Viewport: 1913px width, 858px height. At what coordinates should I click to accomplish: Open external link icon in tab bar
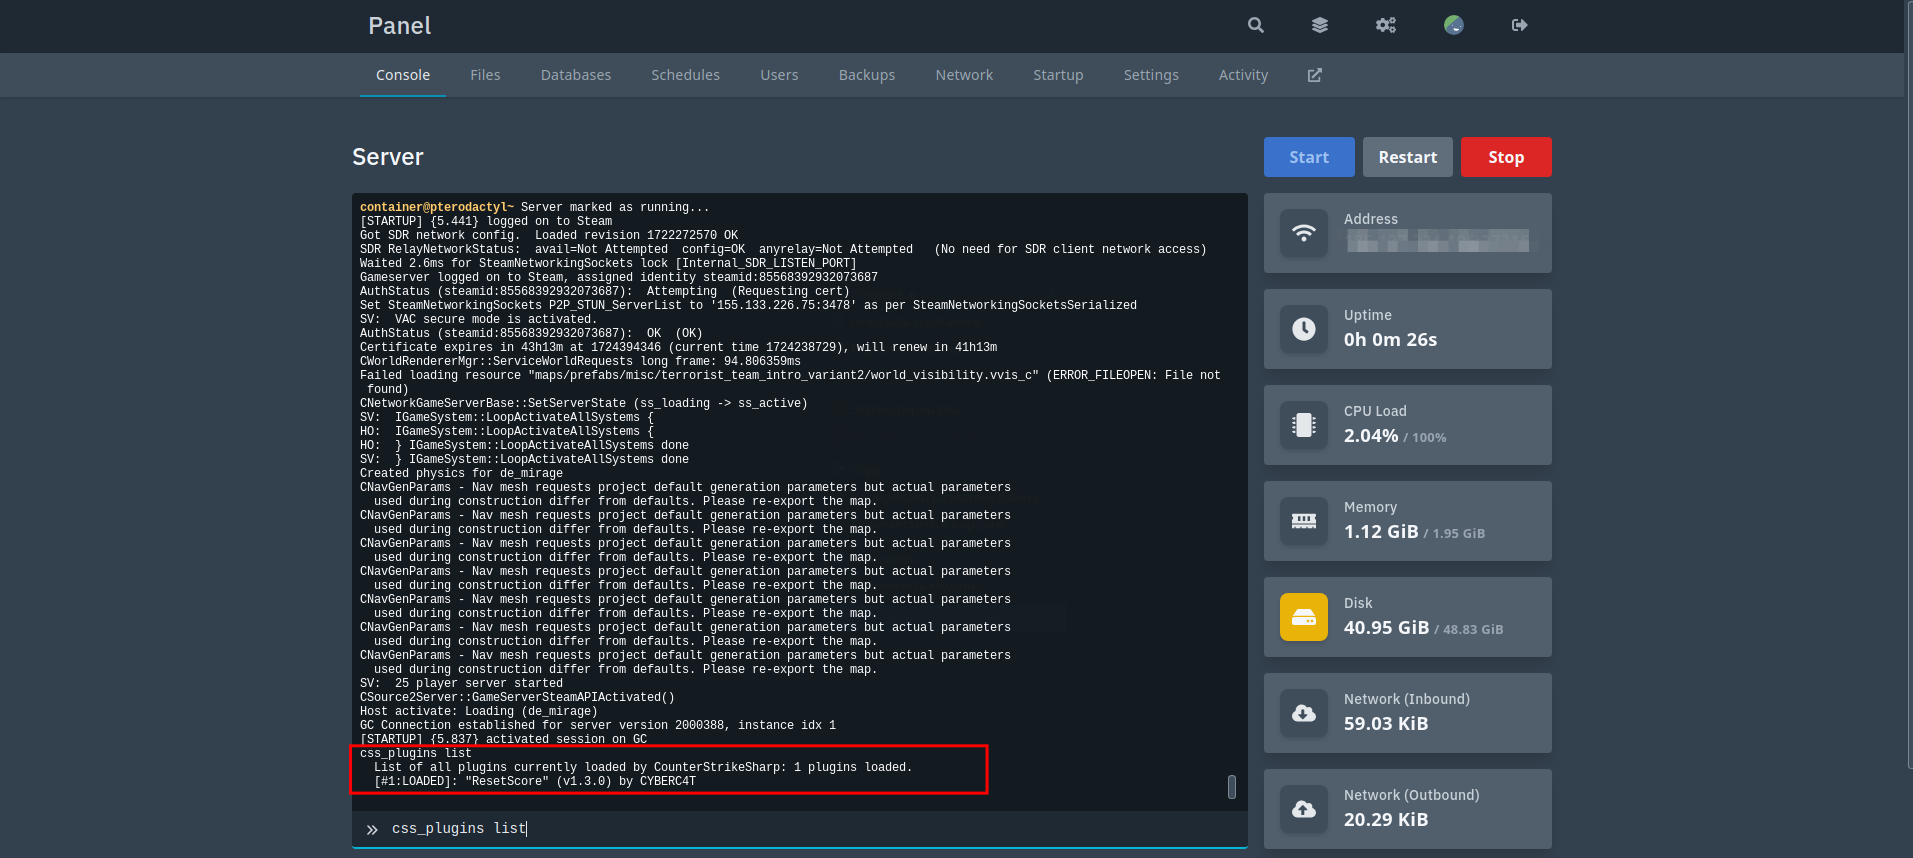(x=1315, y=75)
